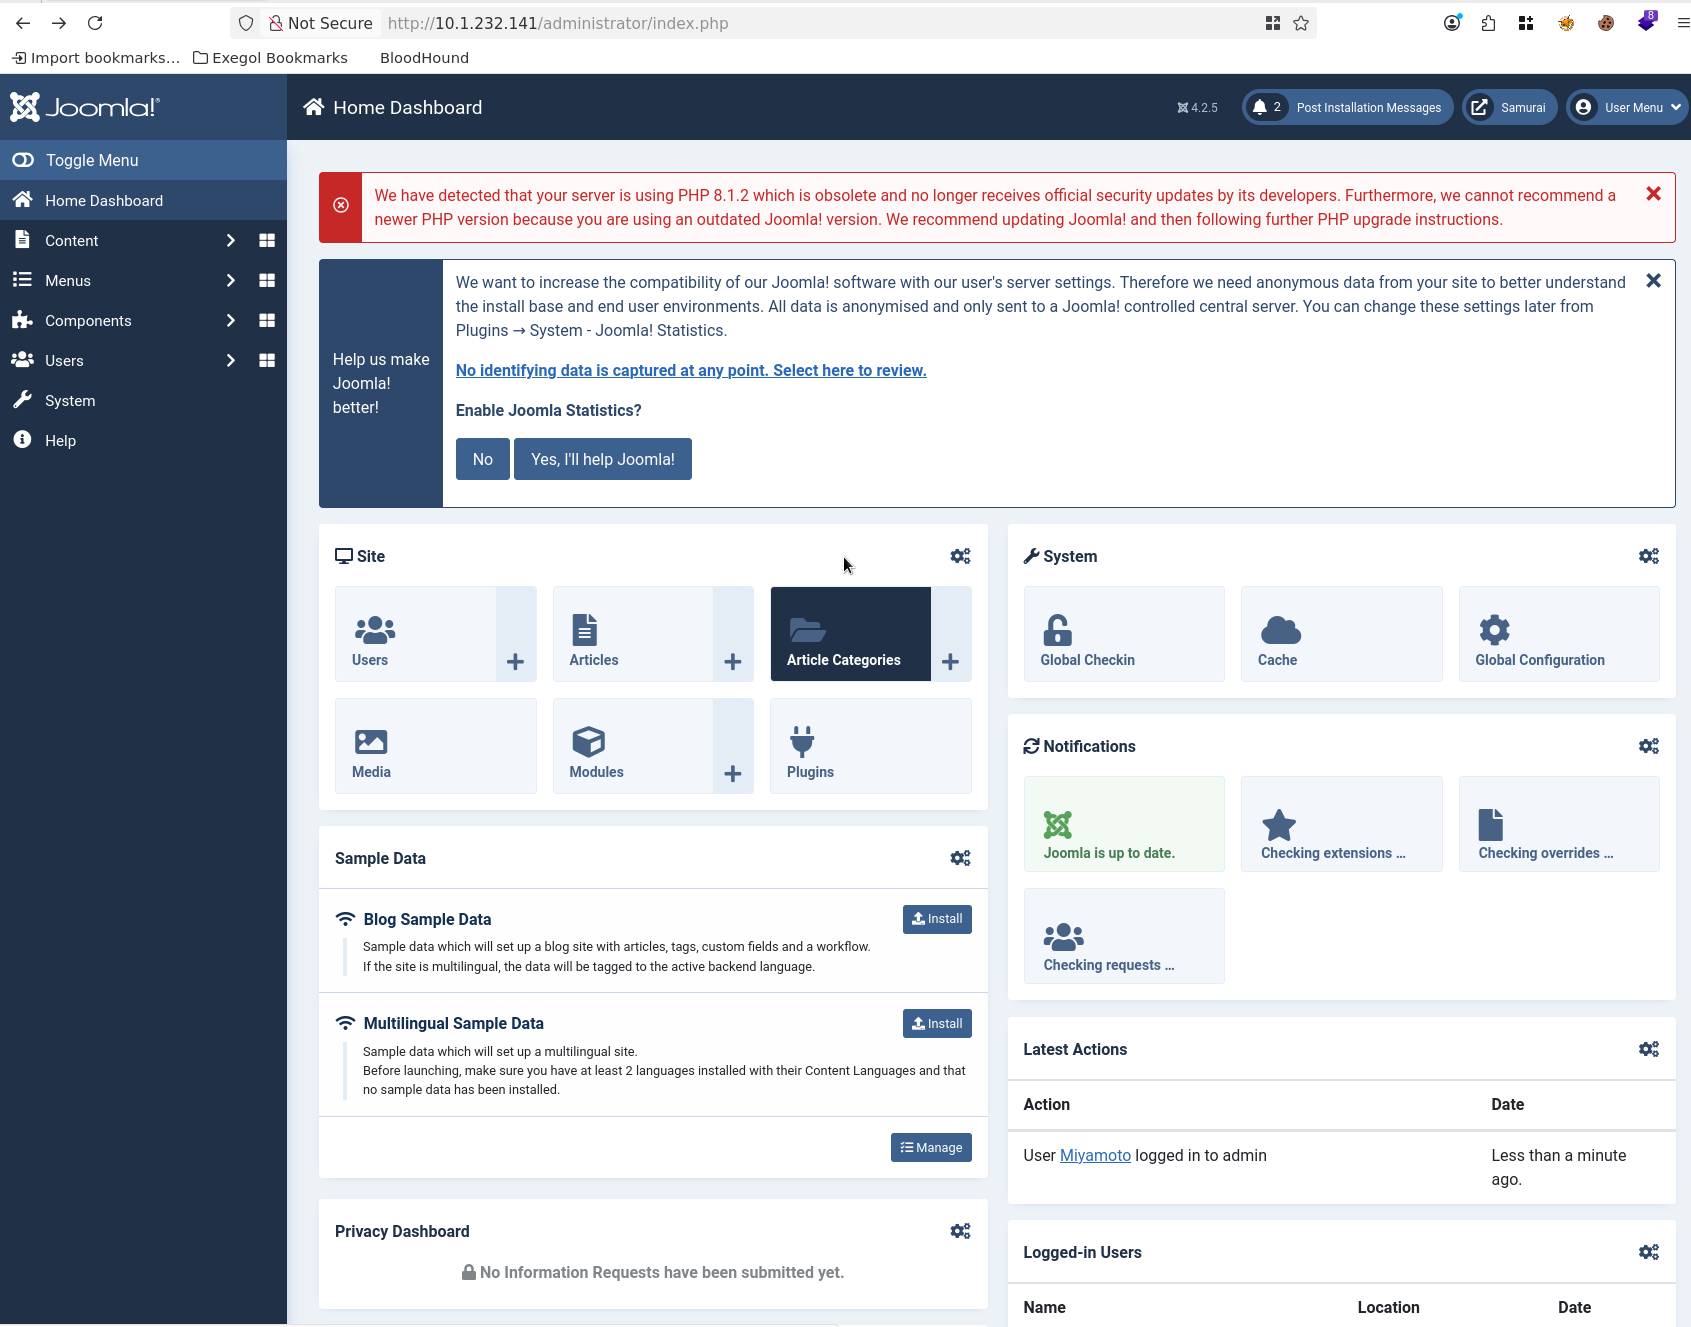Open Components dashboard grid icon

pyautogui.click(x=267, y=320)
